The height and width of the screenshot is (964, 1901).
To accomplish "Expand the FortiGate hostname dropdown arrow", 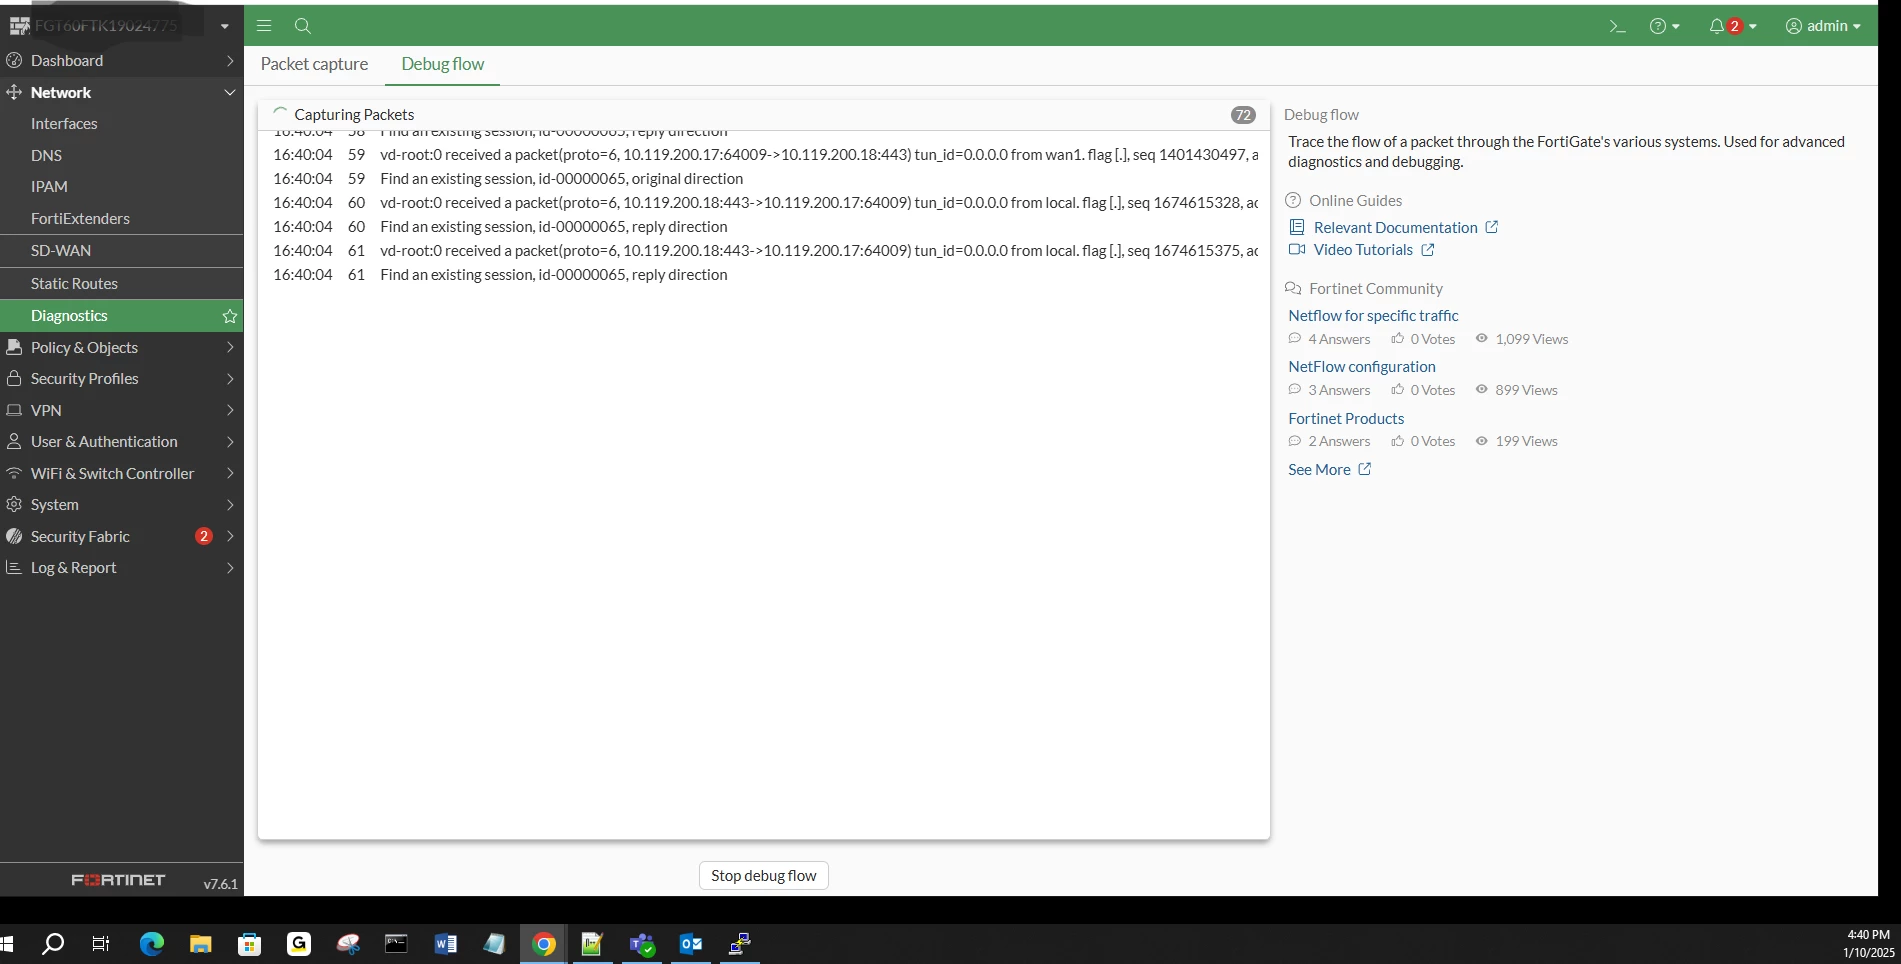I will [x=224, y=26].
